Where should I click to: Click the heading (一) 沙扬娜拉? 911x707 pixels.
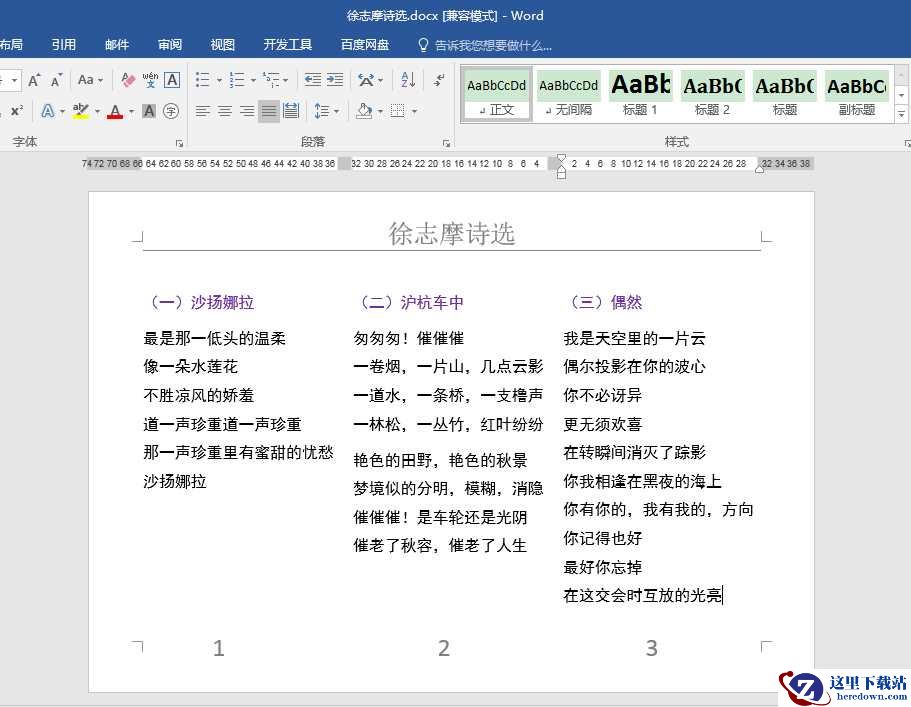click(199, 303)
